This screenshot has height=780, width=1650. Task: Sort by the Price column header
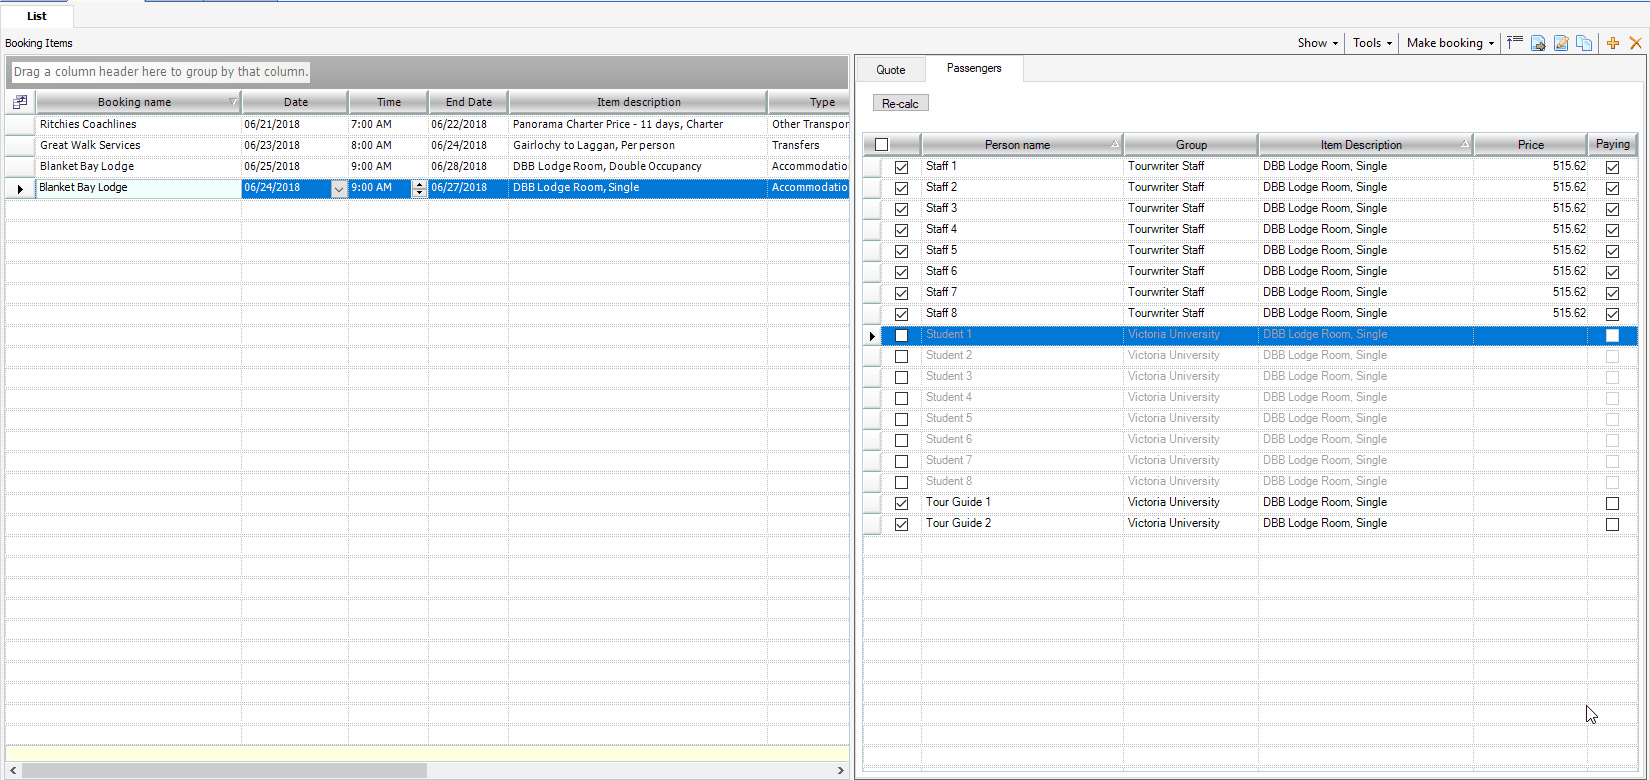click(1530, 145)
